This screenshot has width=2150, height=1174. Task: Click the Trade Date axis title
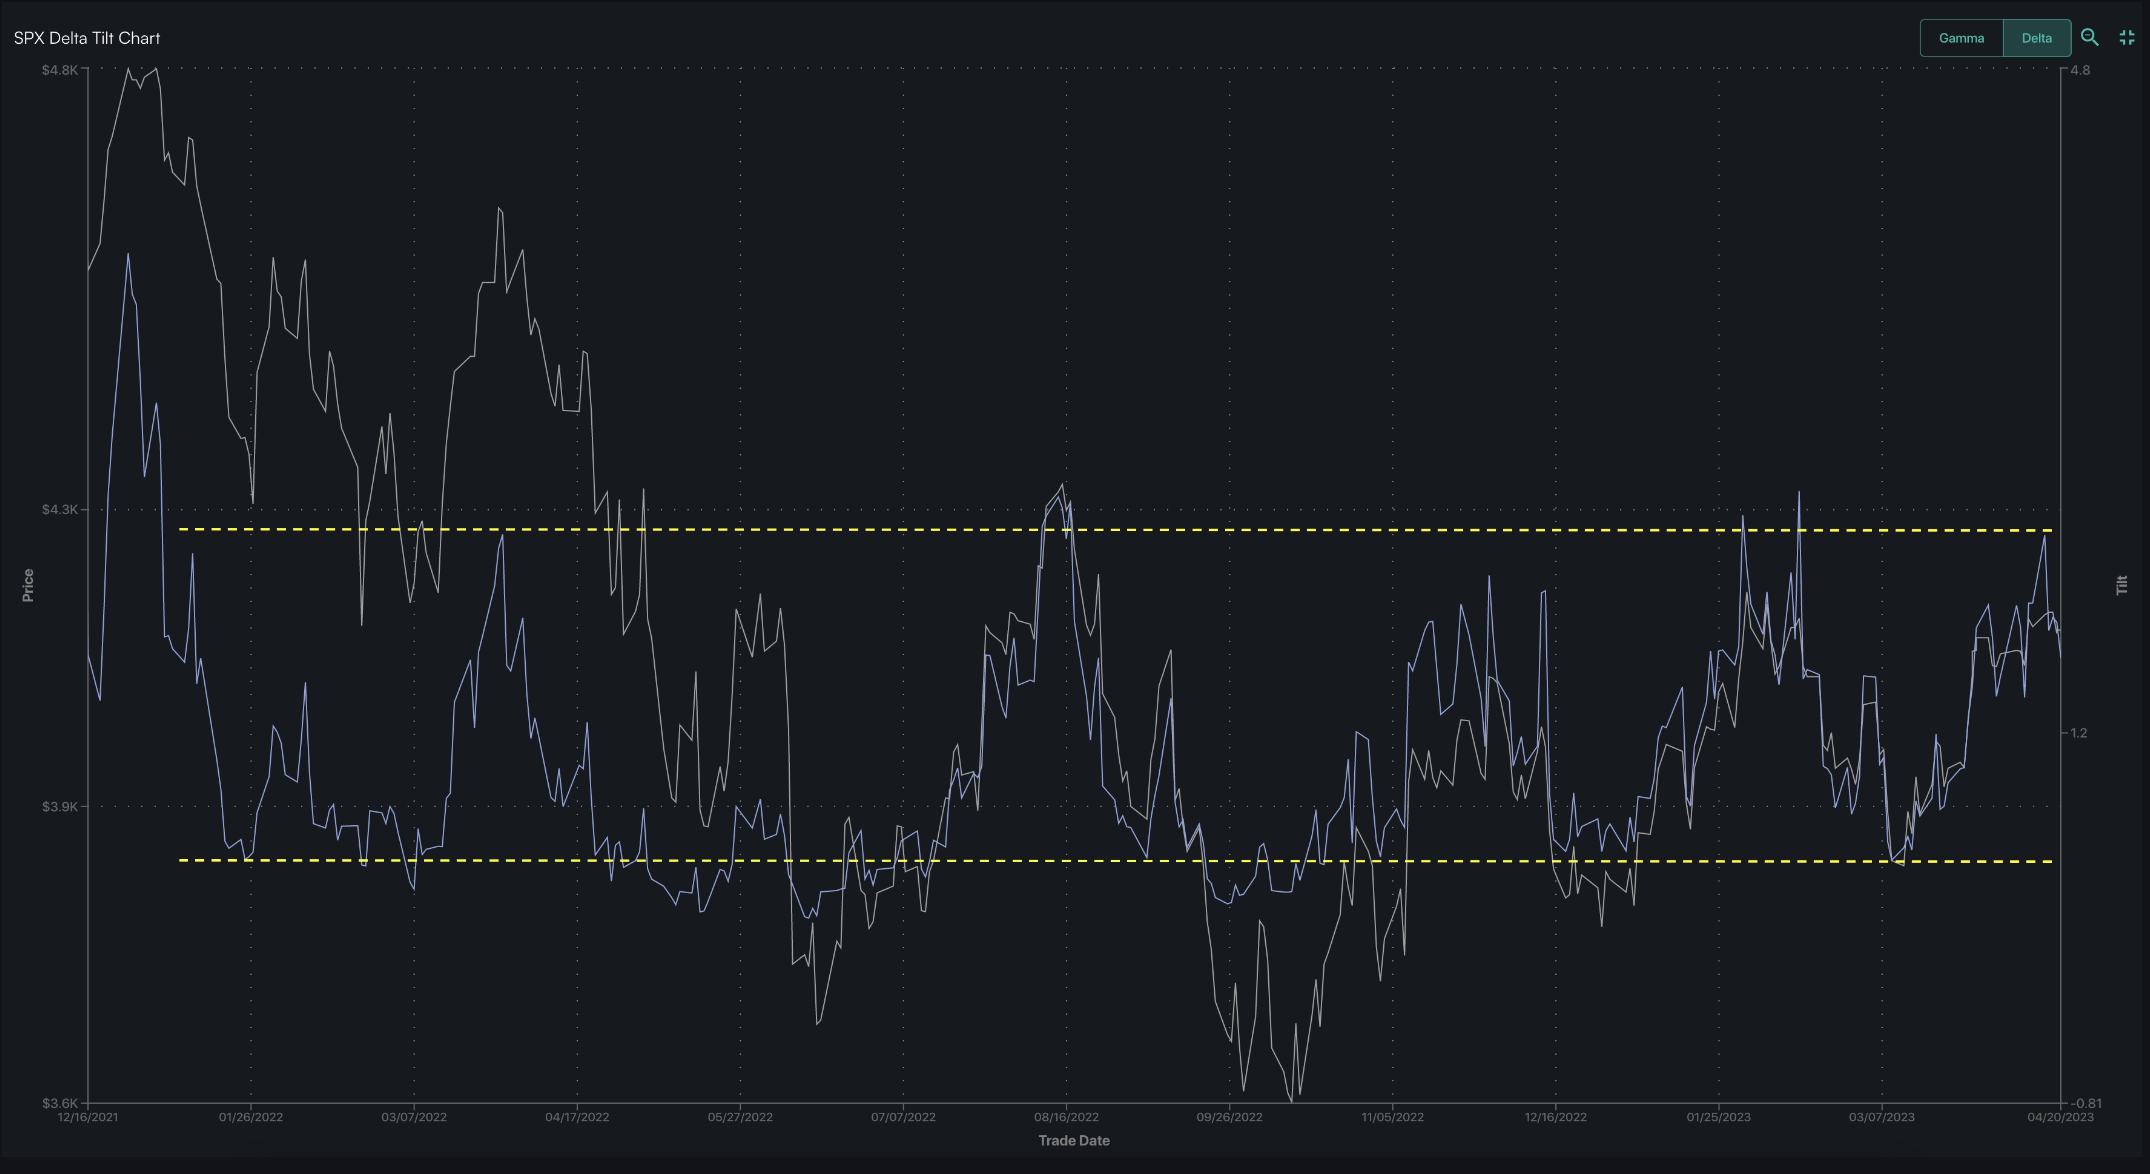pyautogui.click(x=1074, y=1141)
